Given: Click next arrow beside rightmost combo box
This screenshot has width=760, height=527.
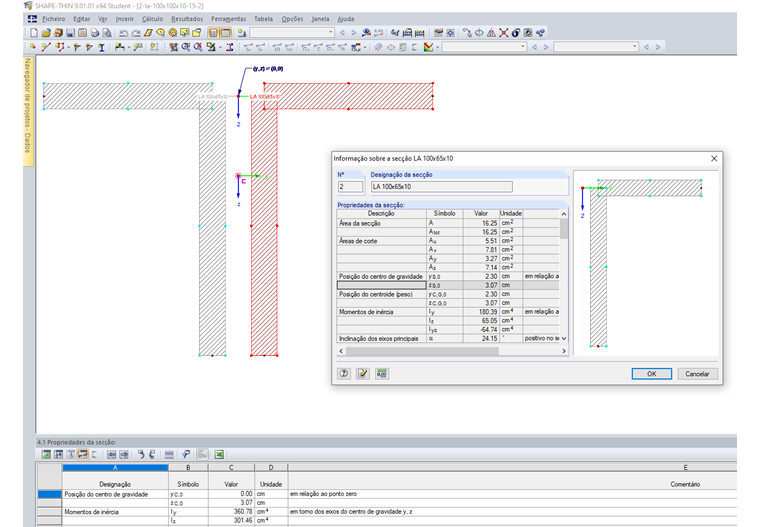Looking at the screenshot, I should (x=658, y=47).
